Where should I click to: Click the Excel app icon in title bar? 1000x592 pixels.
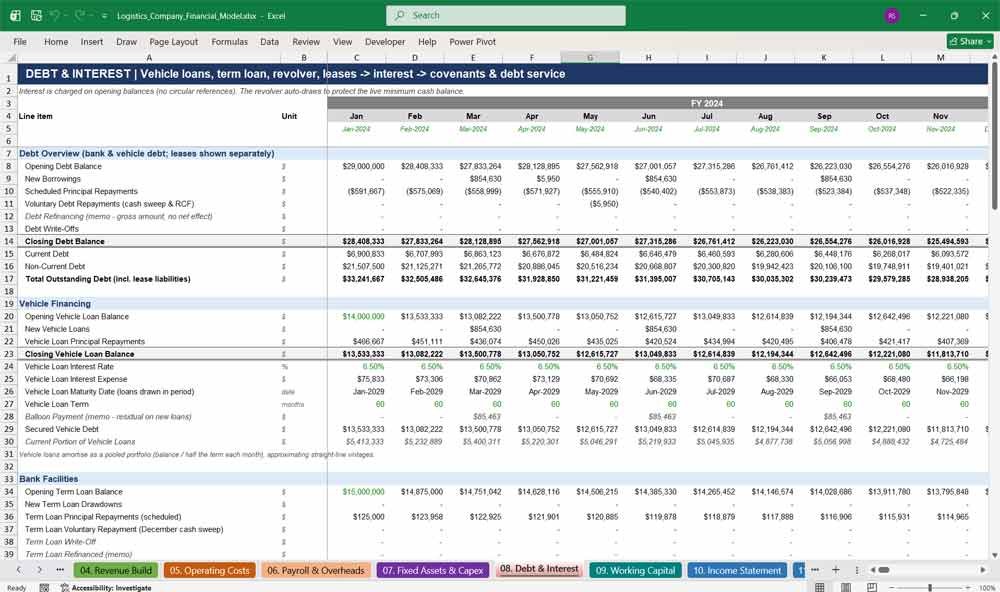point(15,15)
